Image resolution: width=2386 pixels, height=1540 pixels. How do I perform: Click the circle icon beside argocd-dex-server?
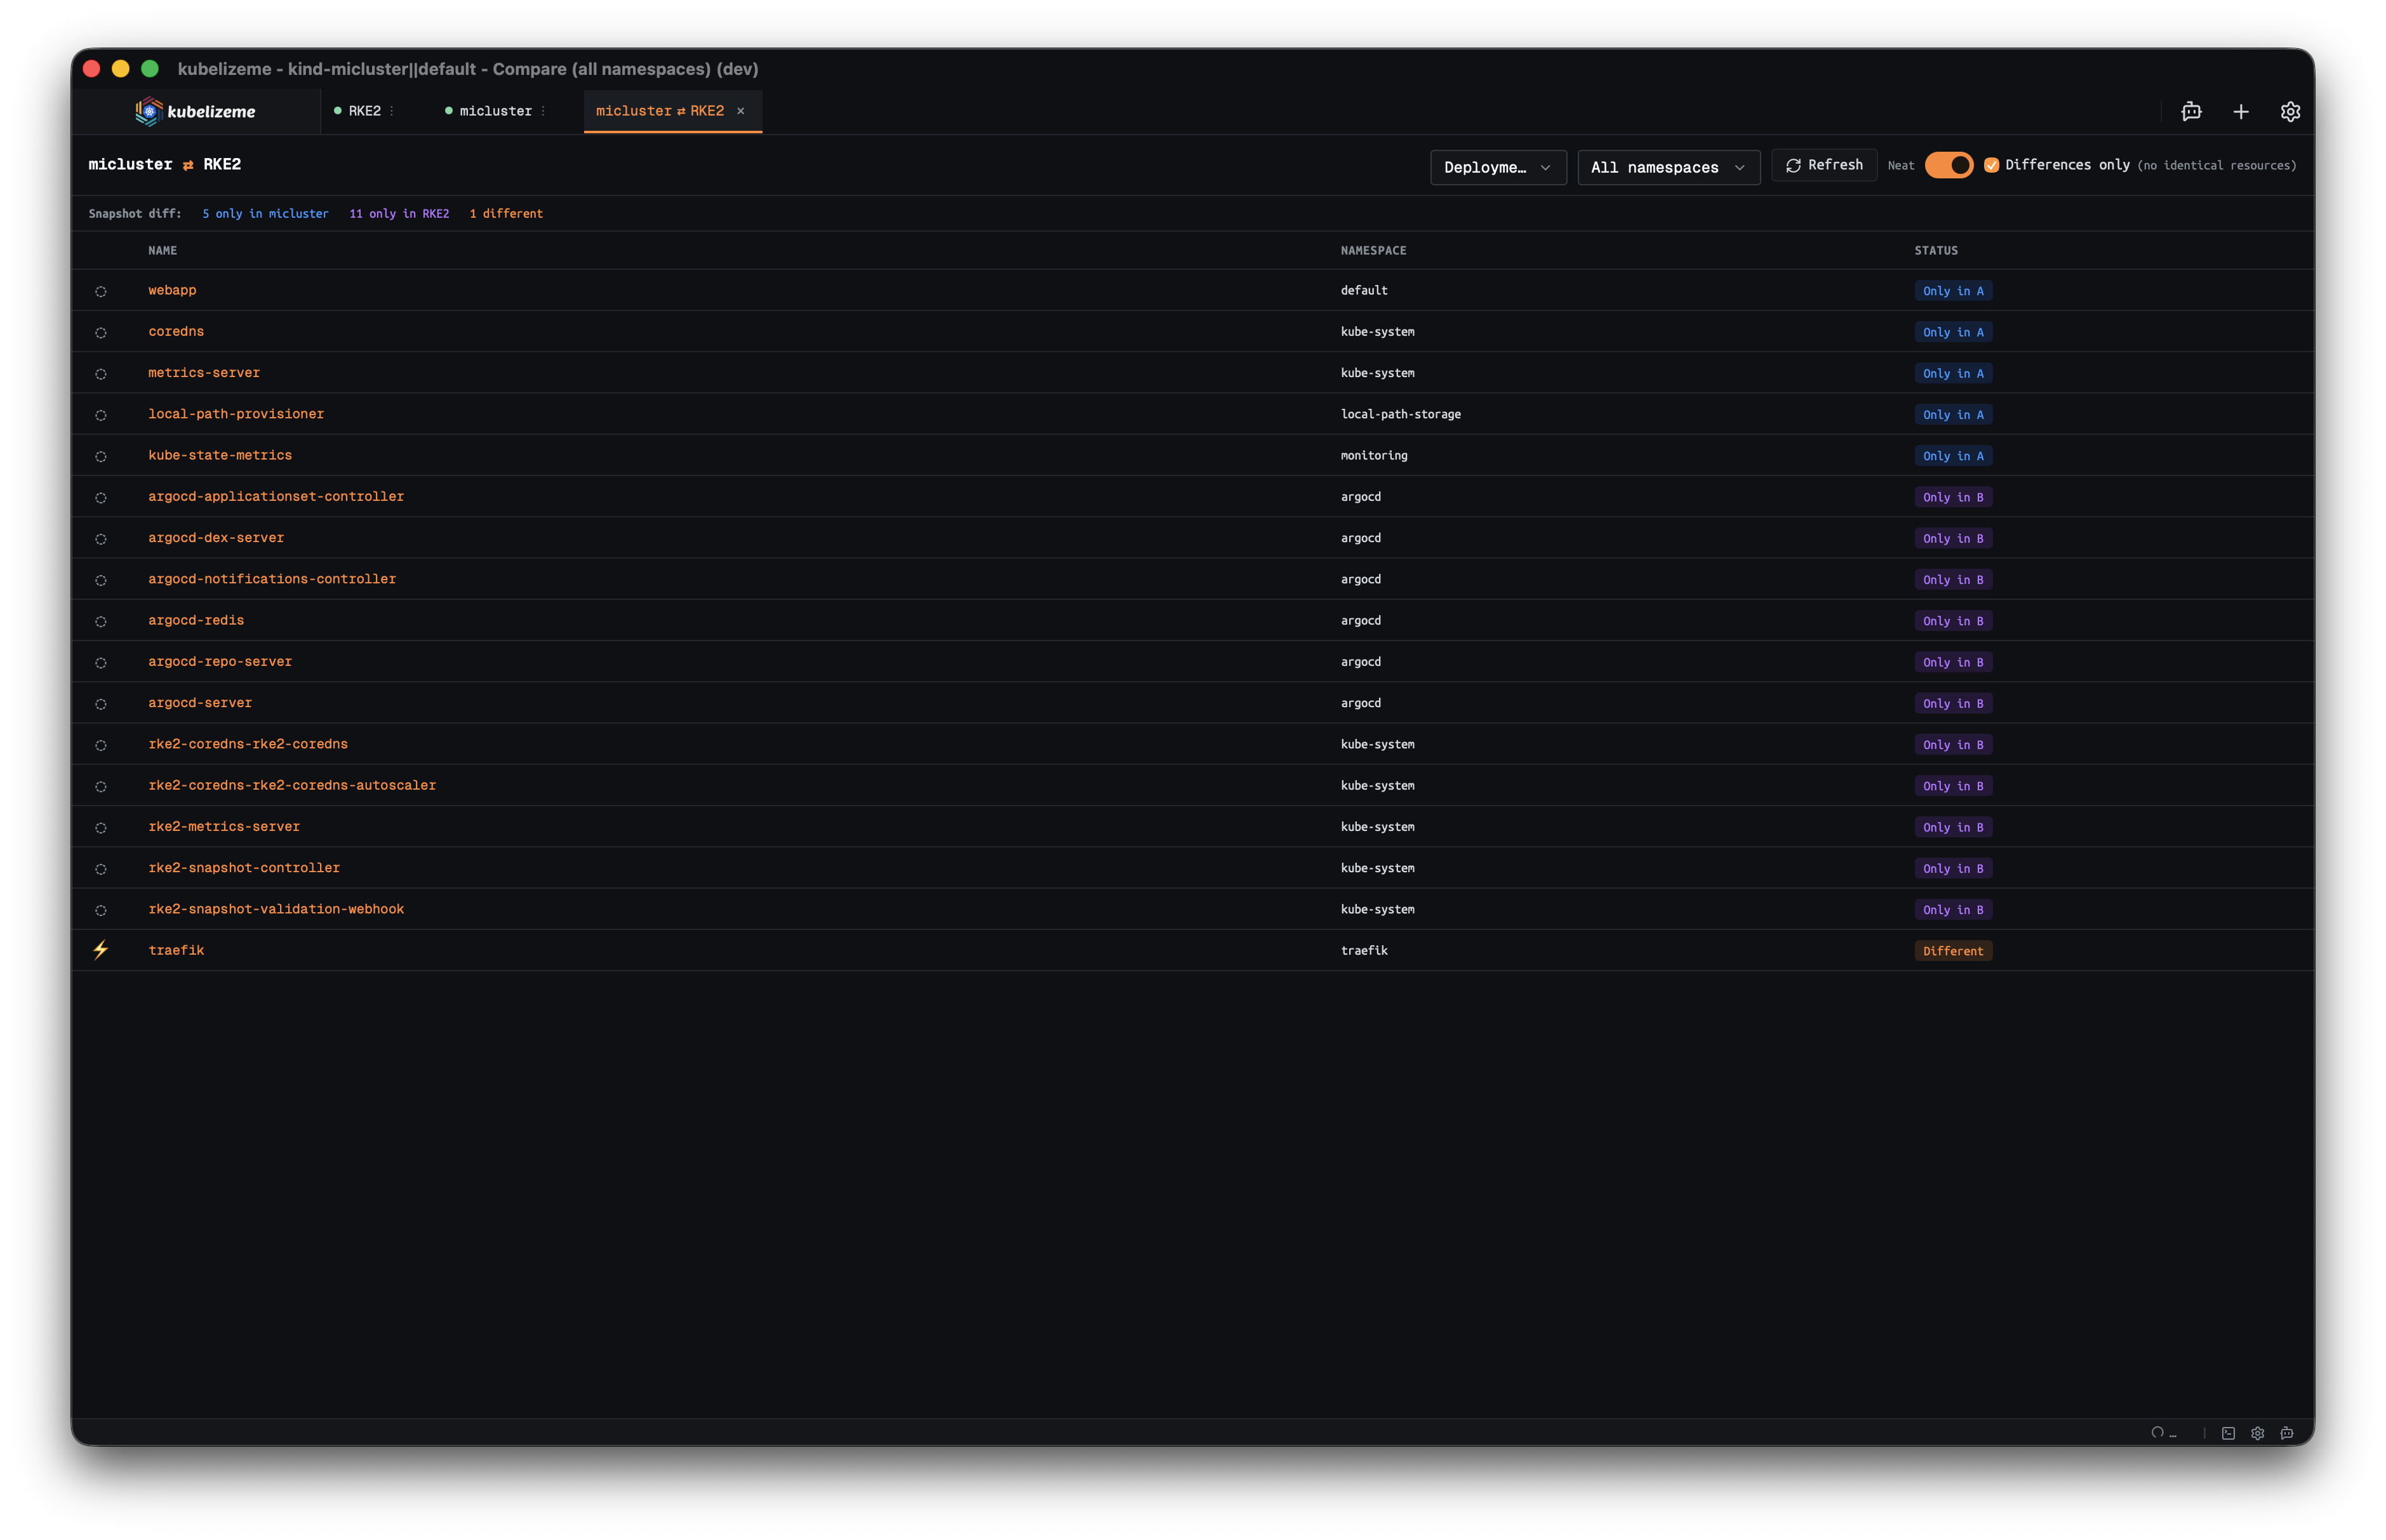(101, 538)
